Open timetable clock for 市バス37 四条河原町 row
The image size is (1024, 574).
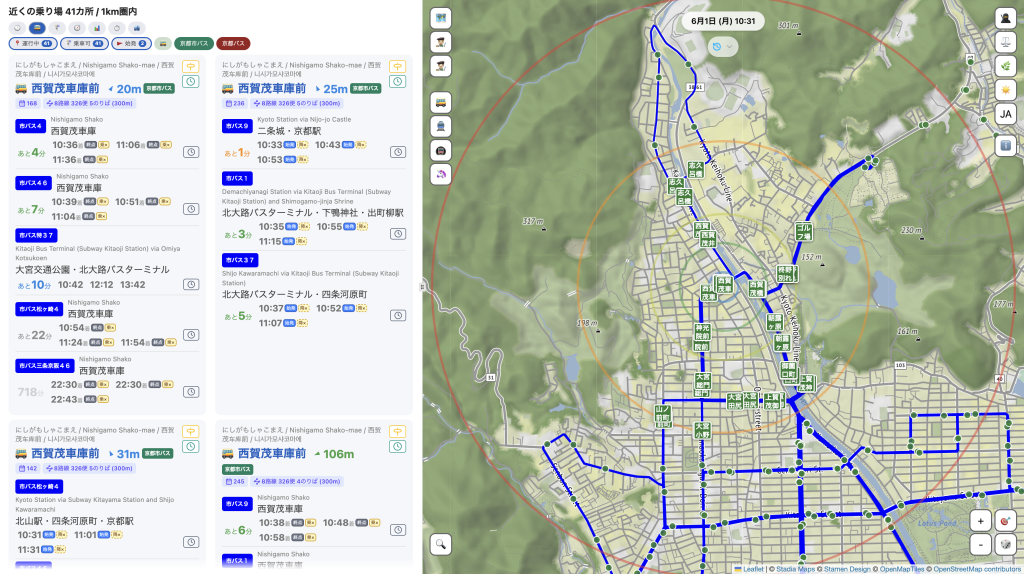point(398,315)
